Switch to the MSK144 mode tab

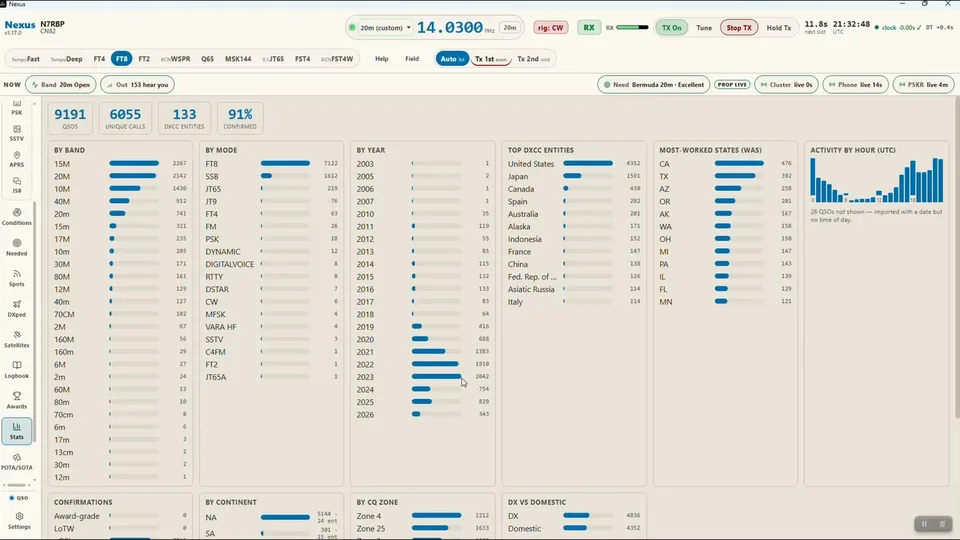point(238,59)
